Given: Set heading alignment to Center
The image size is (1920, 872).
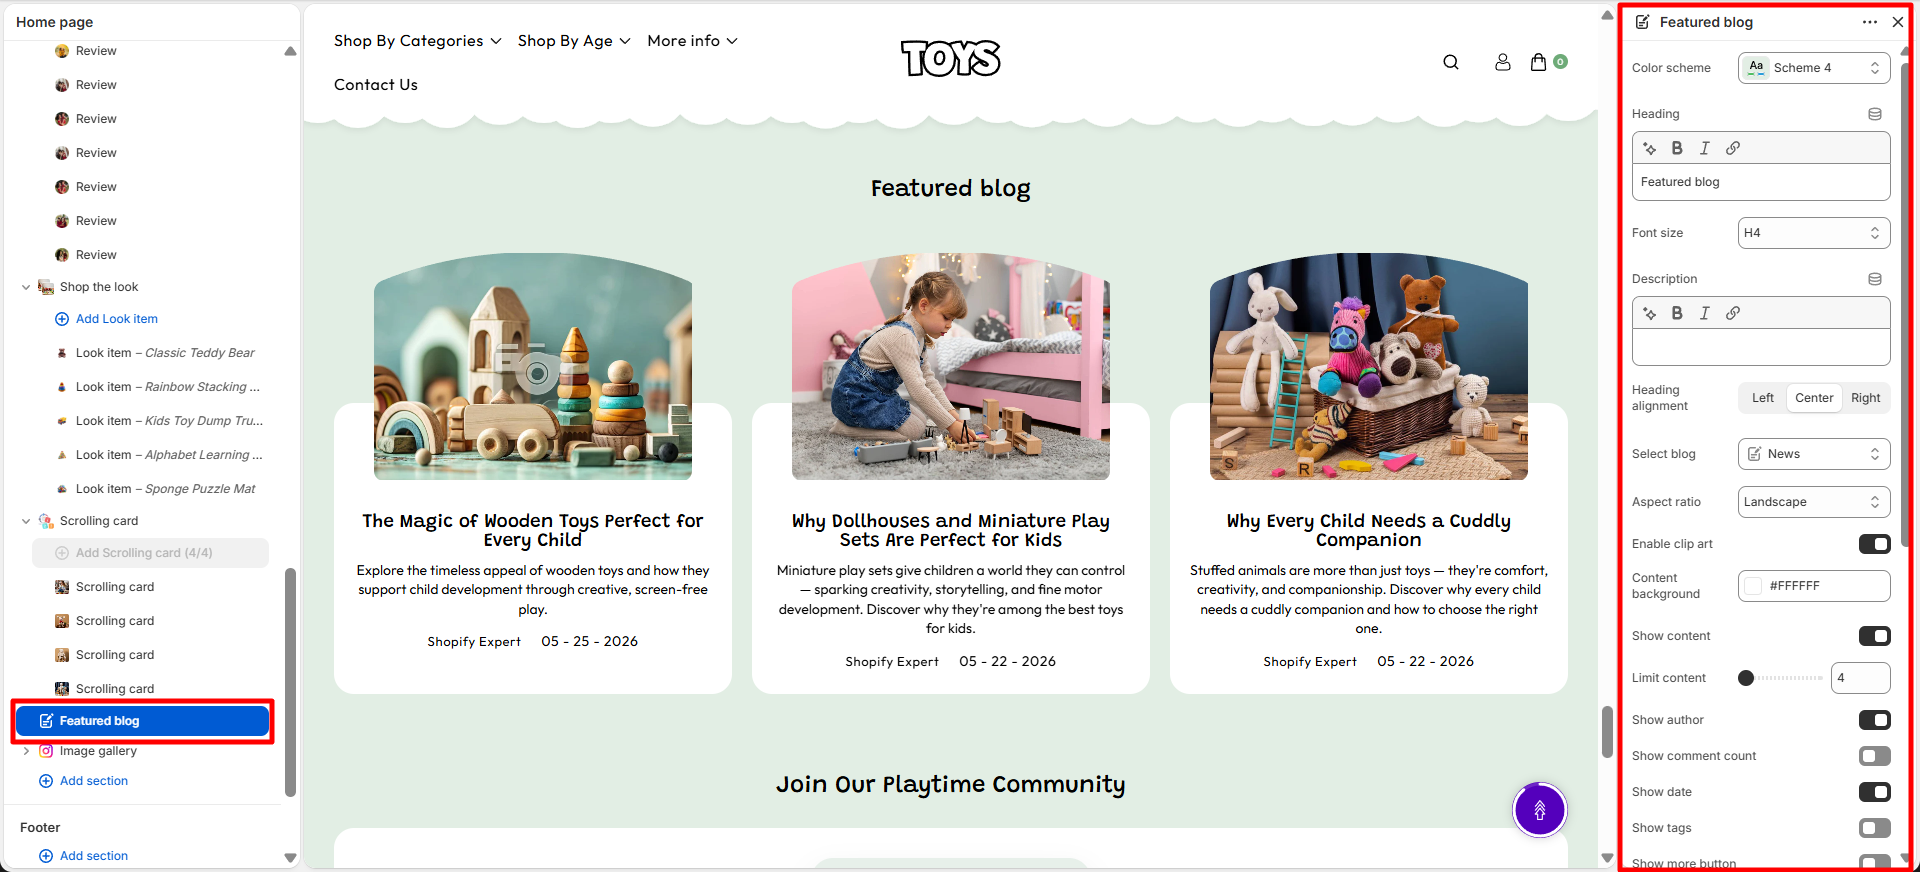Looking at the screenshot, I should click(1814, 398).
